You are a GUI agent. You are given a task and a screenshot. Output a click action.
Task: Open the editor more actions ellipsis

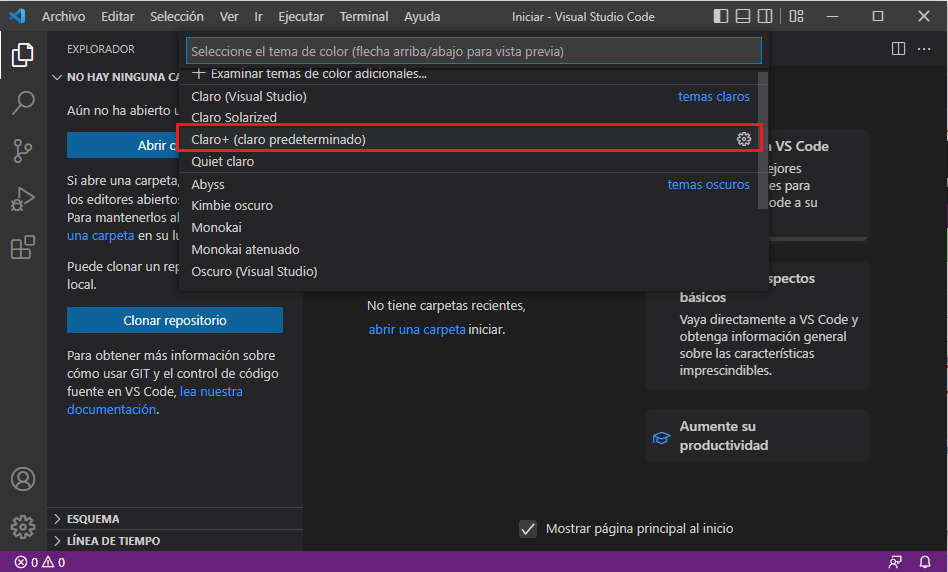coord(924,49)
